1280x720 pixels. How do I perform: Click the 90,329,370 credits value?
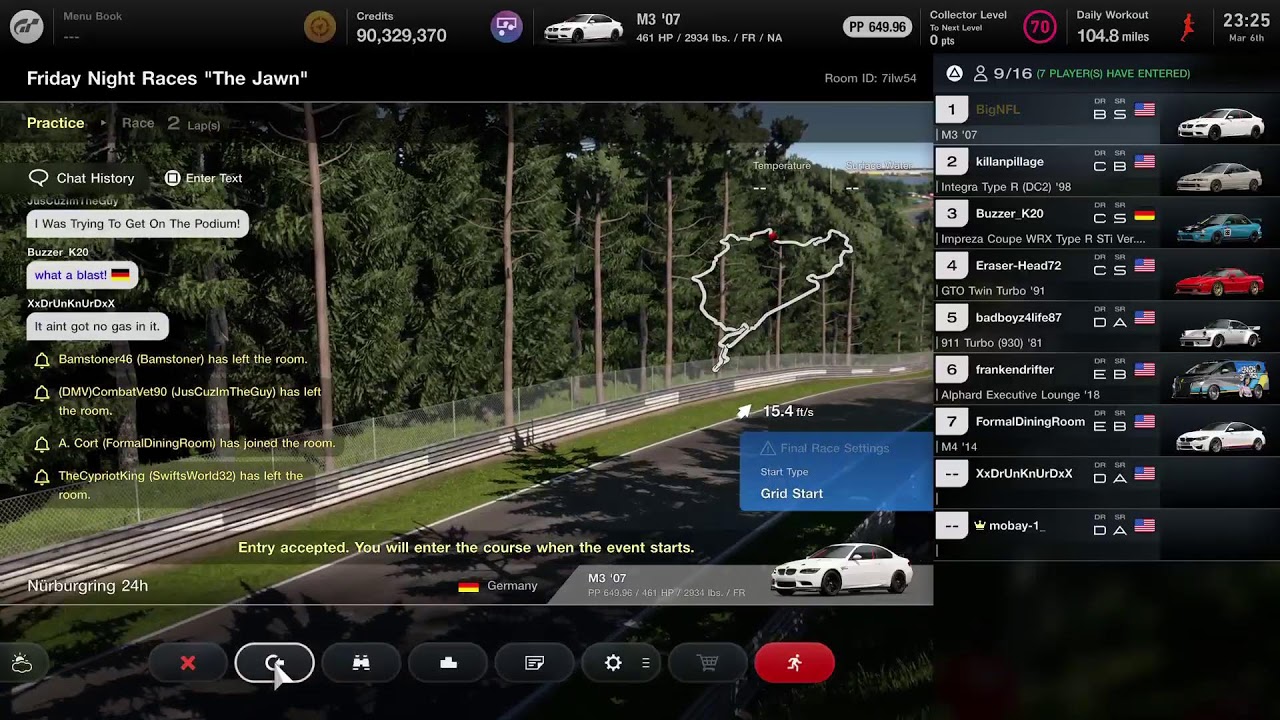coord(401,36)
